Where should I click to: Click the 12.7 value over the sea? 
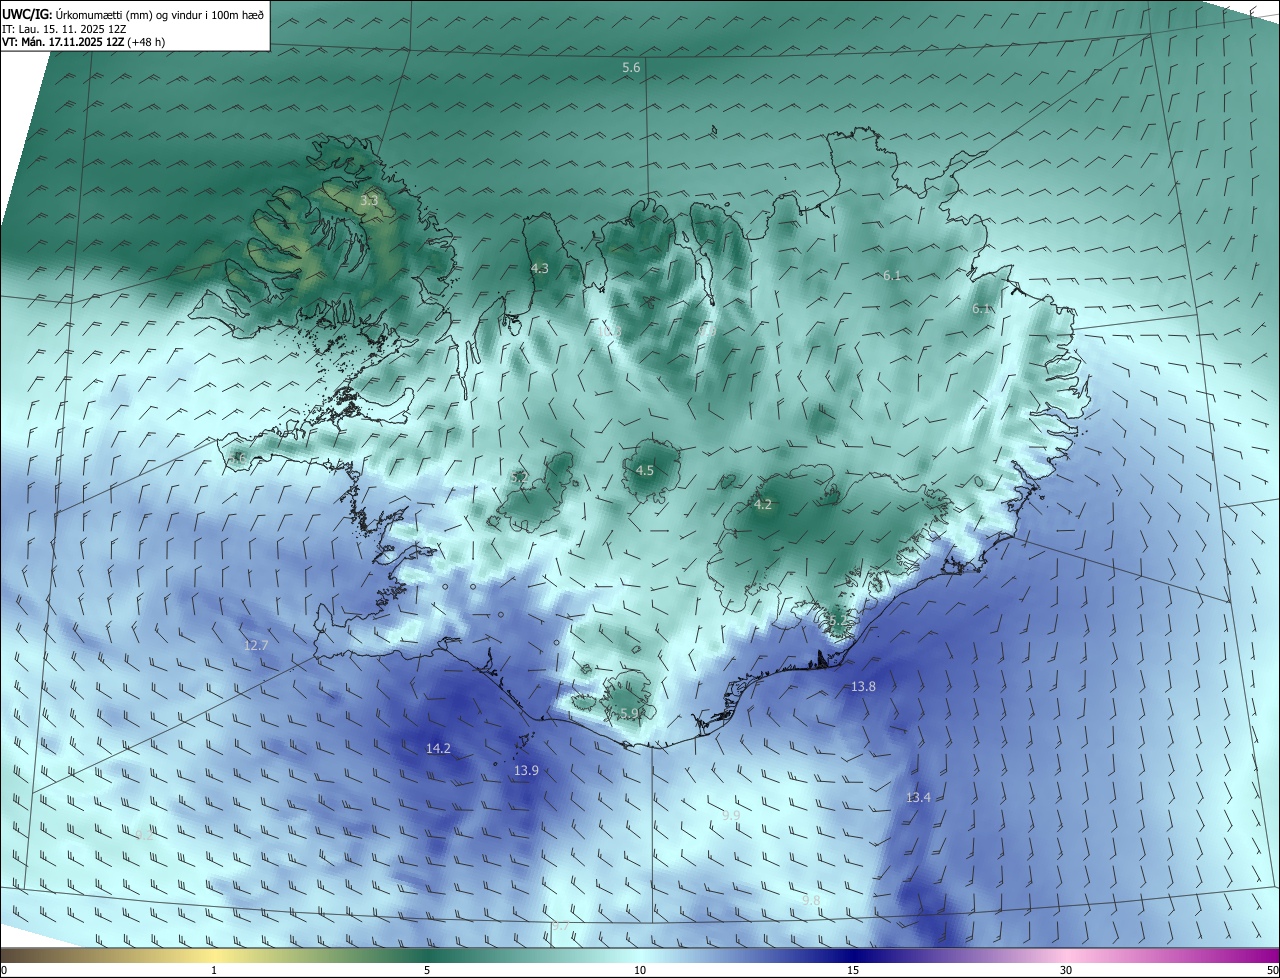click(x=256, y=645)
